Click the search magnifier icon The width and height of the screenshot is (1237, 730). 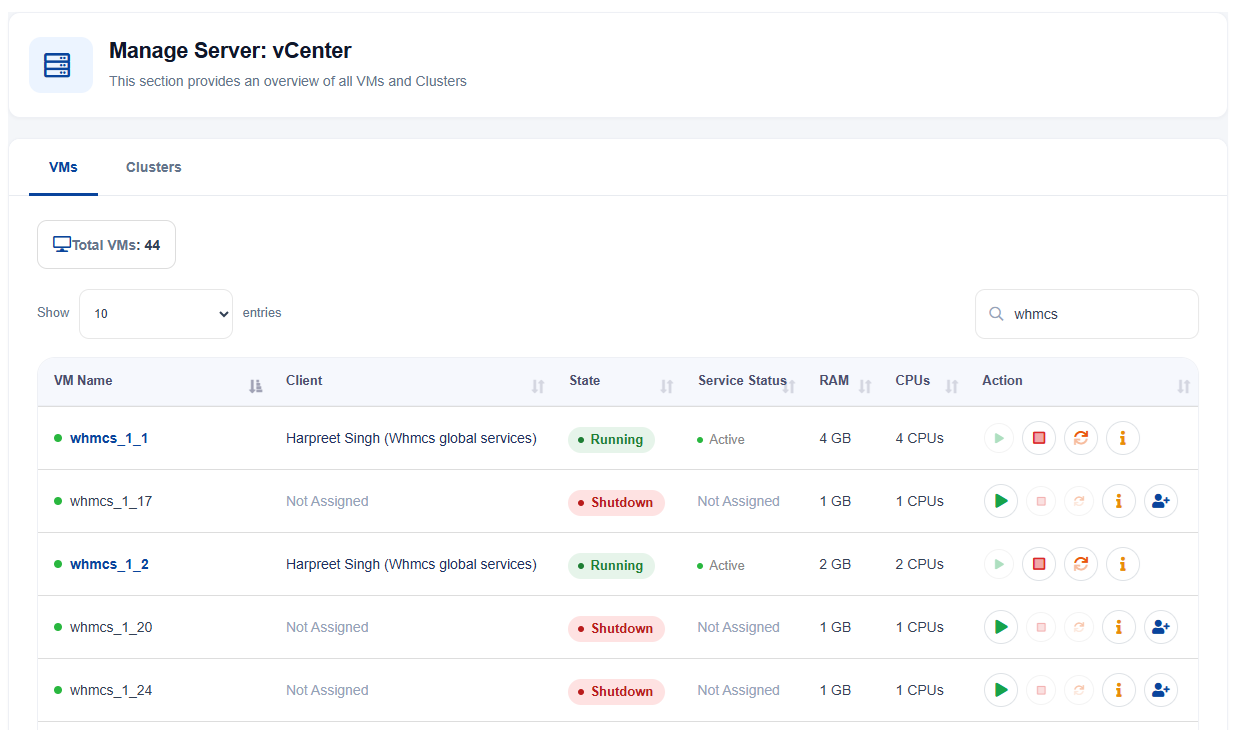(996, 314)
